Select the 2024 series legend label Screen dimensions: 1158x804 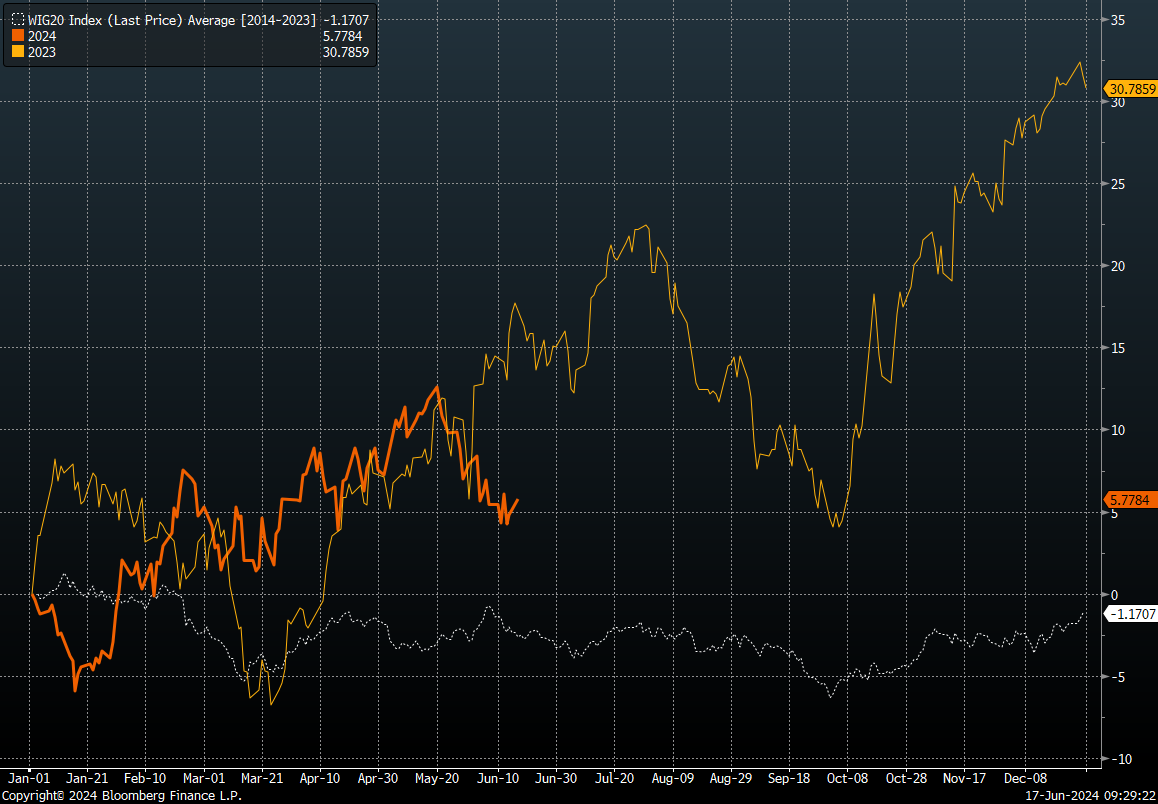coord(42,35)
